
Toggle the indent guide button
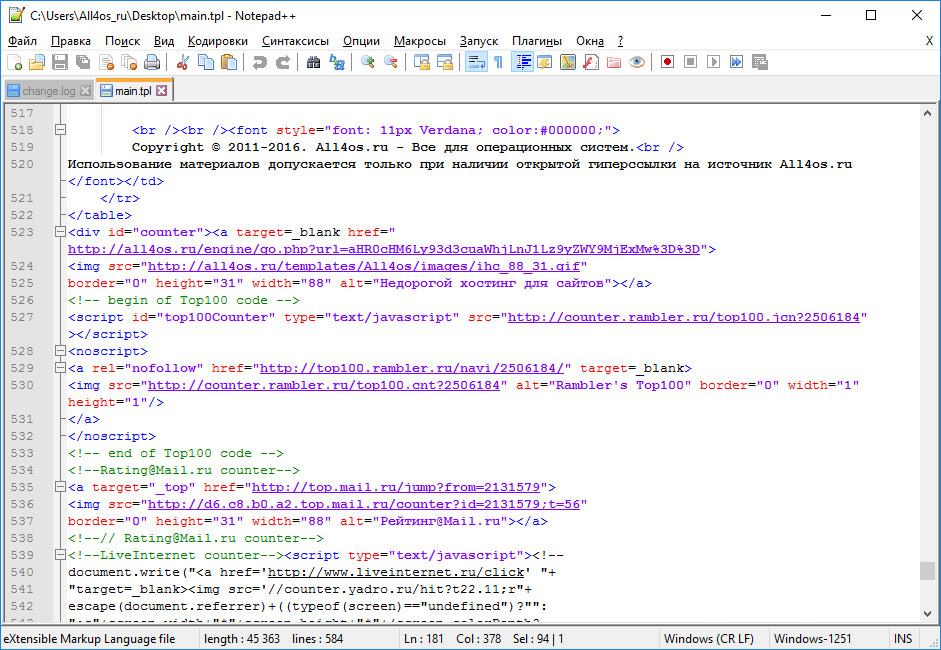tap(523, 62)
